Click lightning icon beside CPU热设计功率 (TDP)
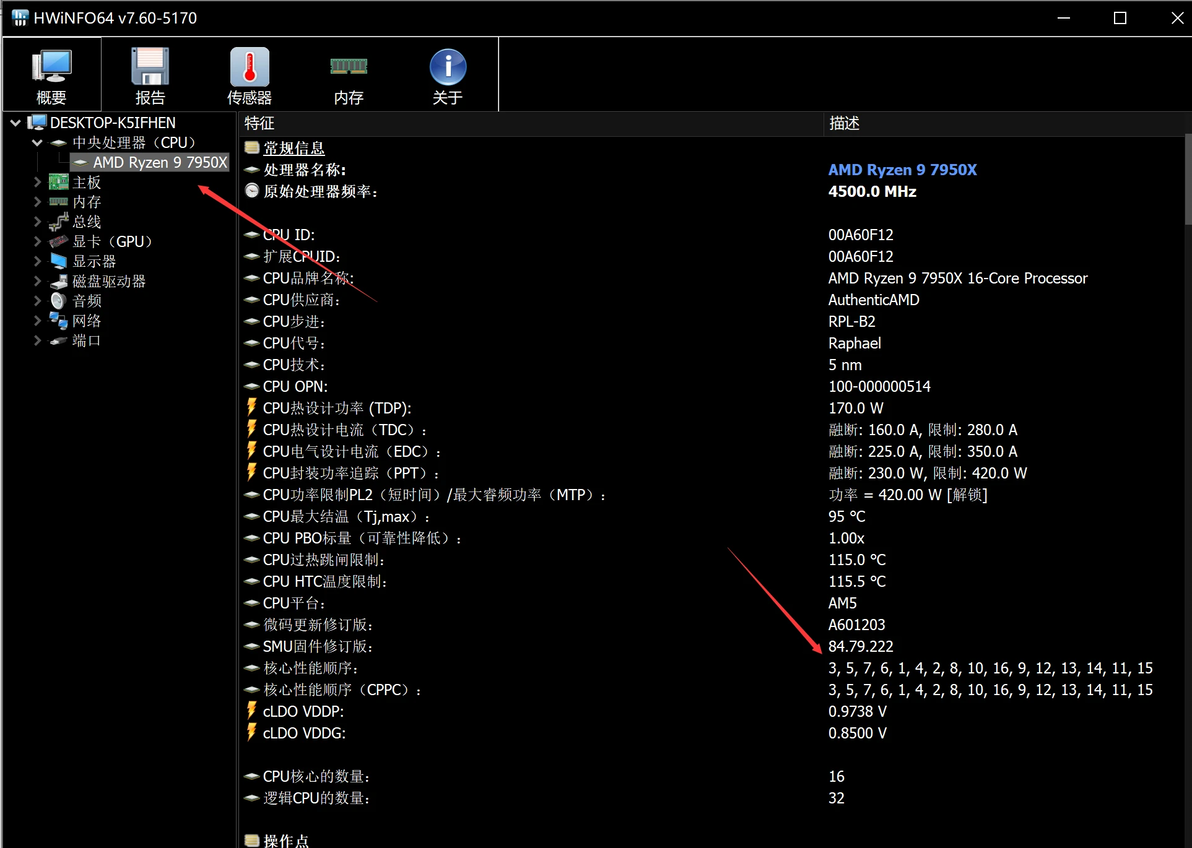This screenshot has height=848, width=1192. 252,408
